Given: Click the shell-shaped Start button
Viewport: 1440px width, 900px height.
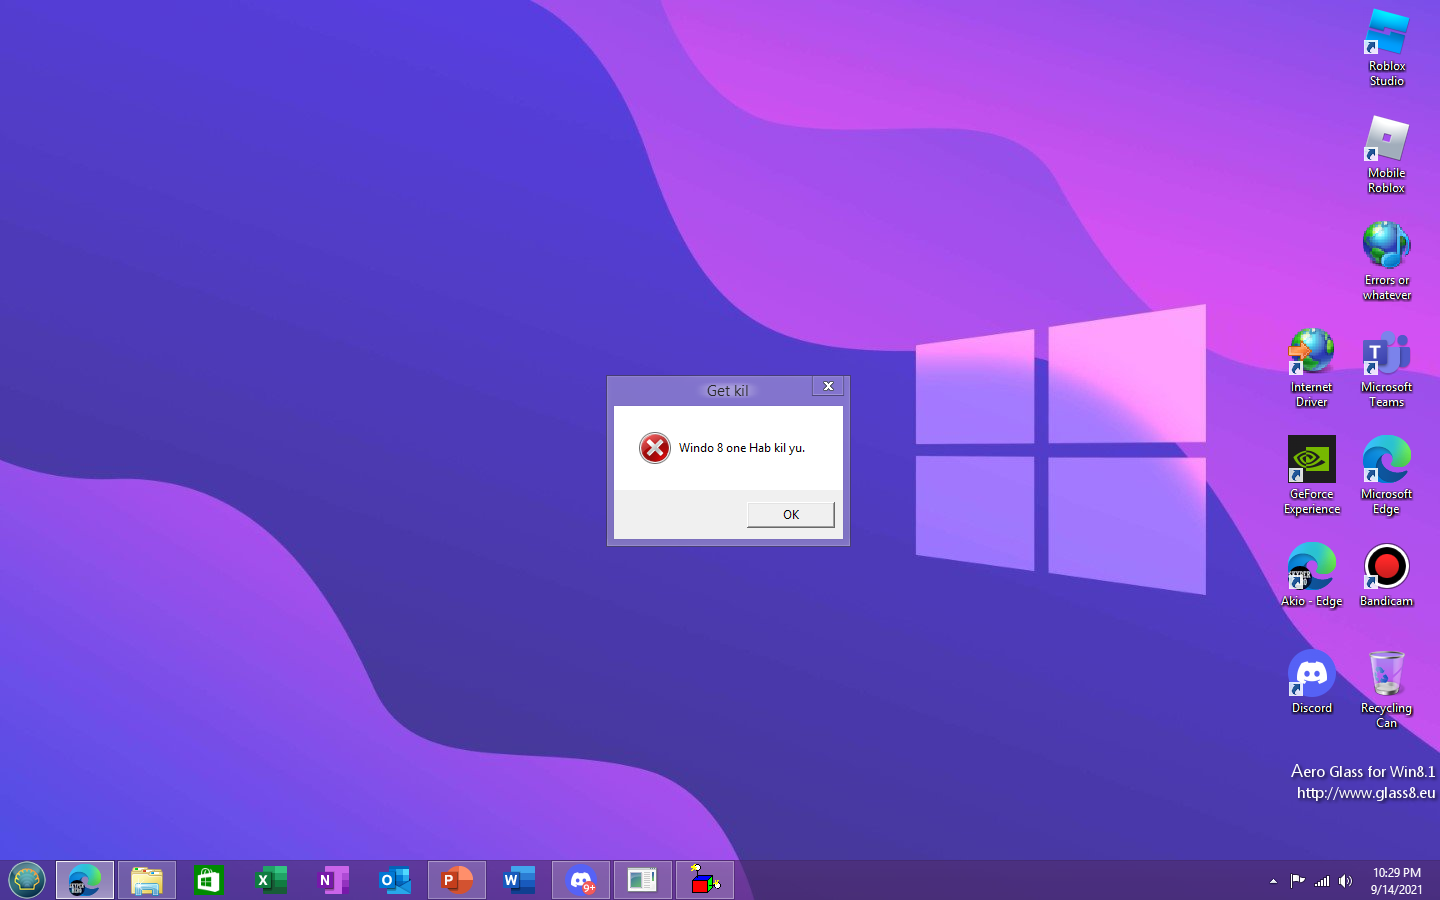Looking at the screenshot, I should click(27, 879).
